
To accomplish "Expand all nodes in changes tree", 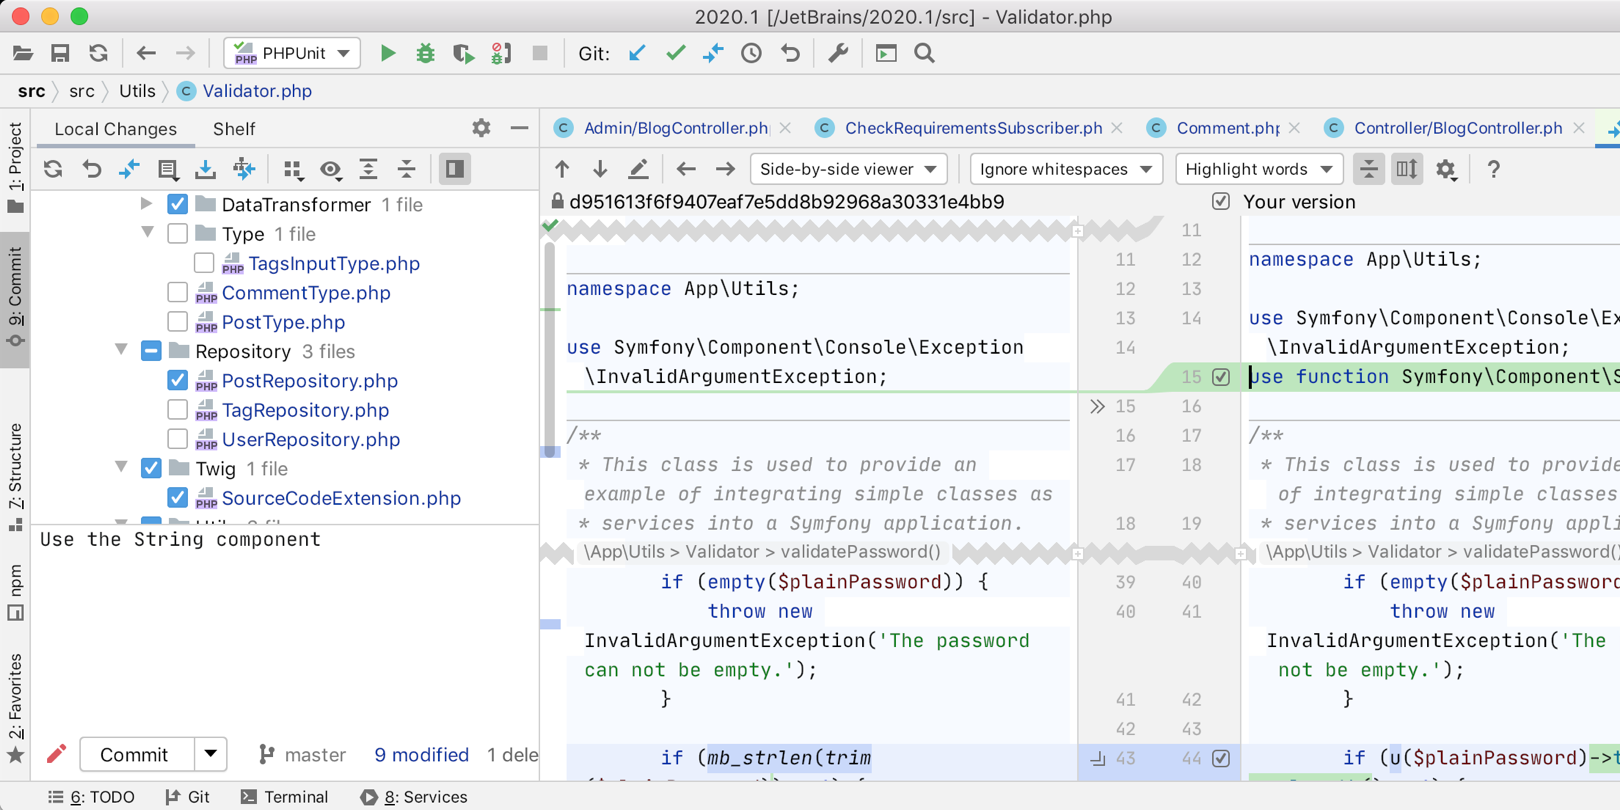I will pos(368,169).
